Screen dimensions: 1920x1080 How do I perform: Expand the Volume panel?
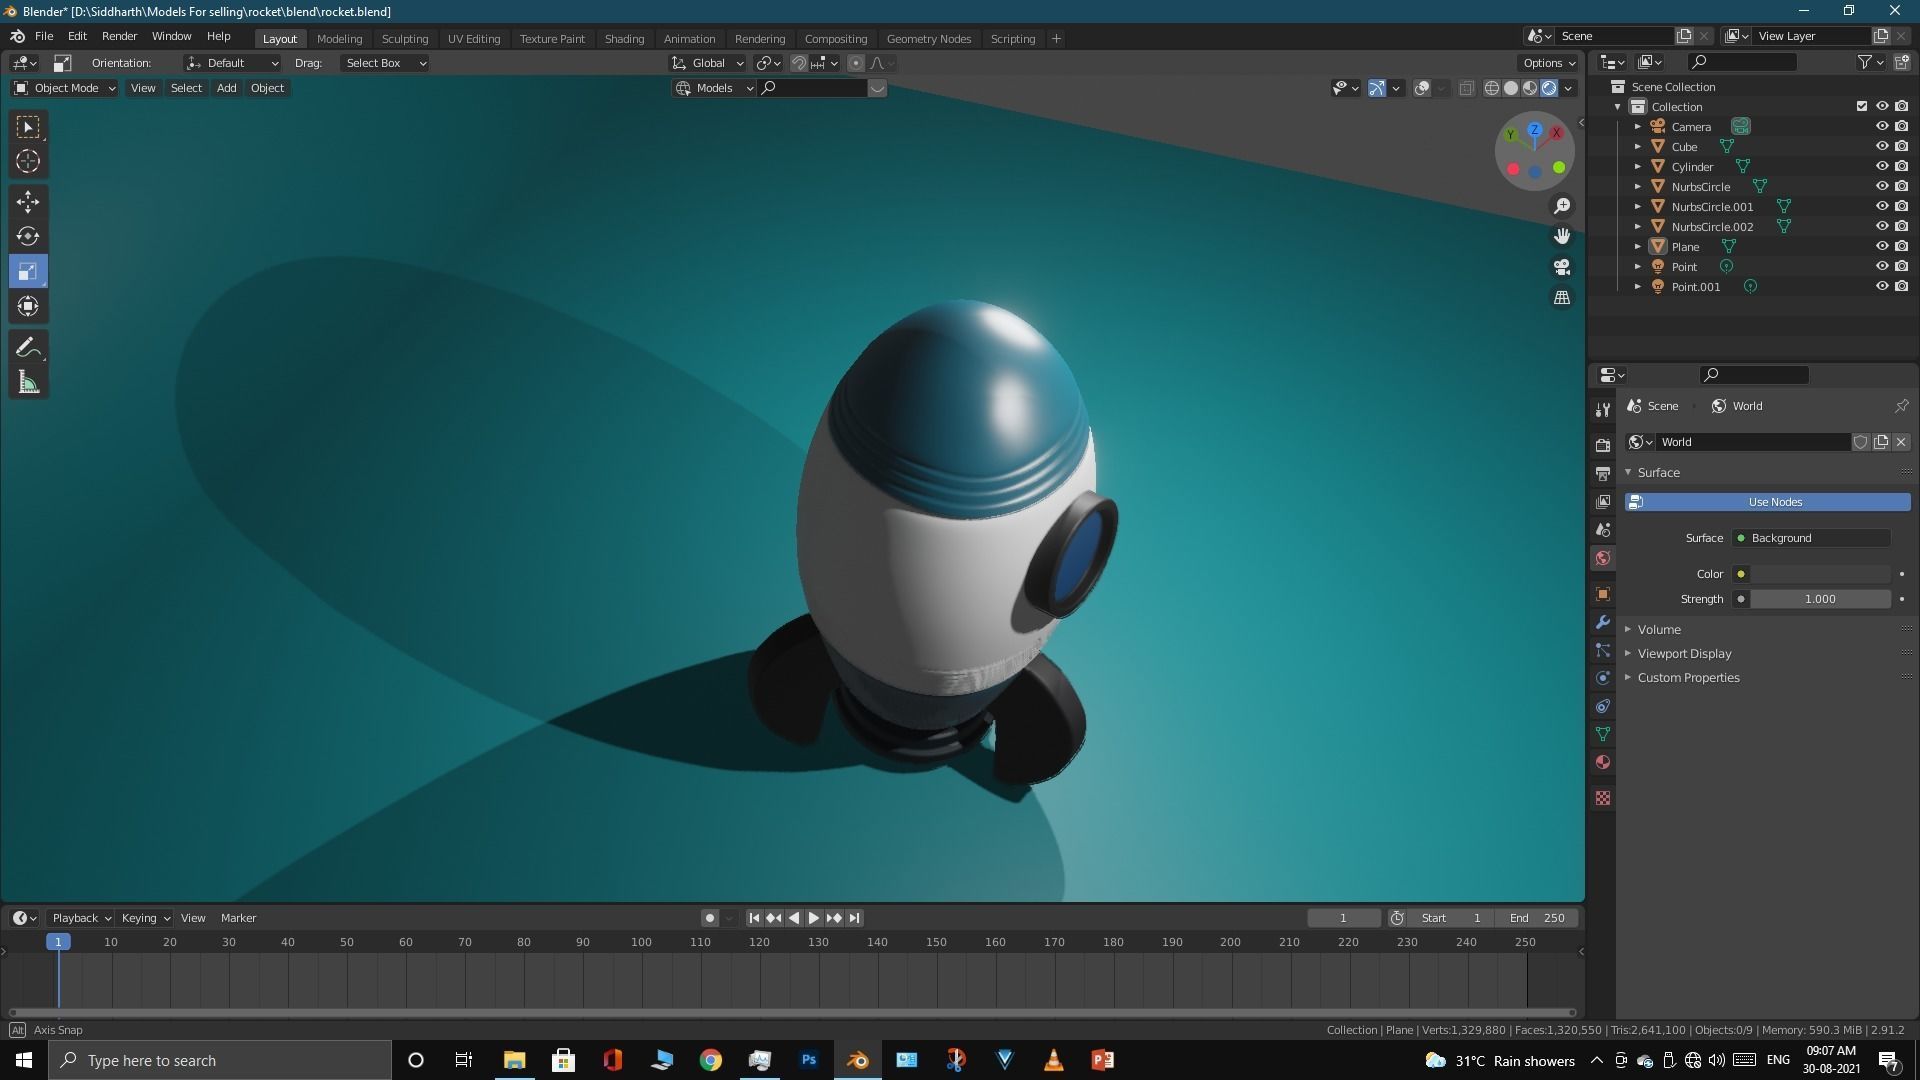1659,629
